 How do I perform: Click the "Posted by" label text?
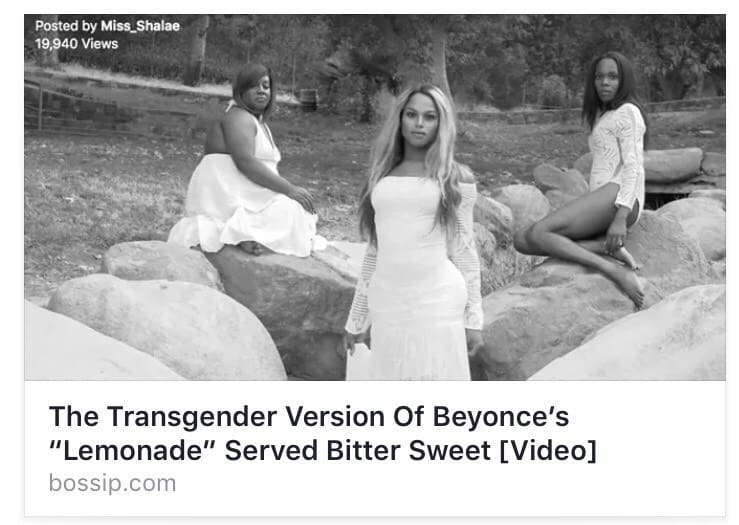(x=66, y=26)
